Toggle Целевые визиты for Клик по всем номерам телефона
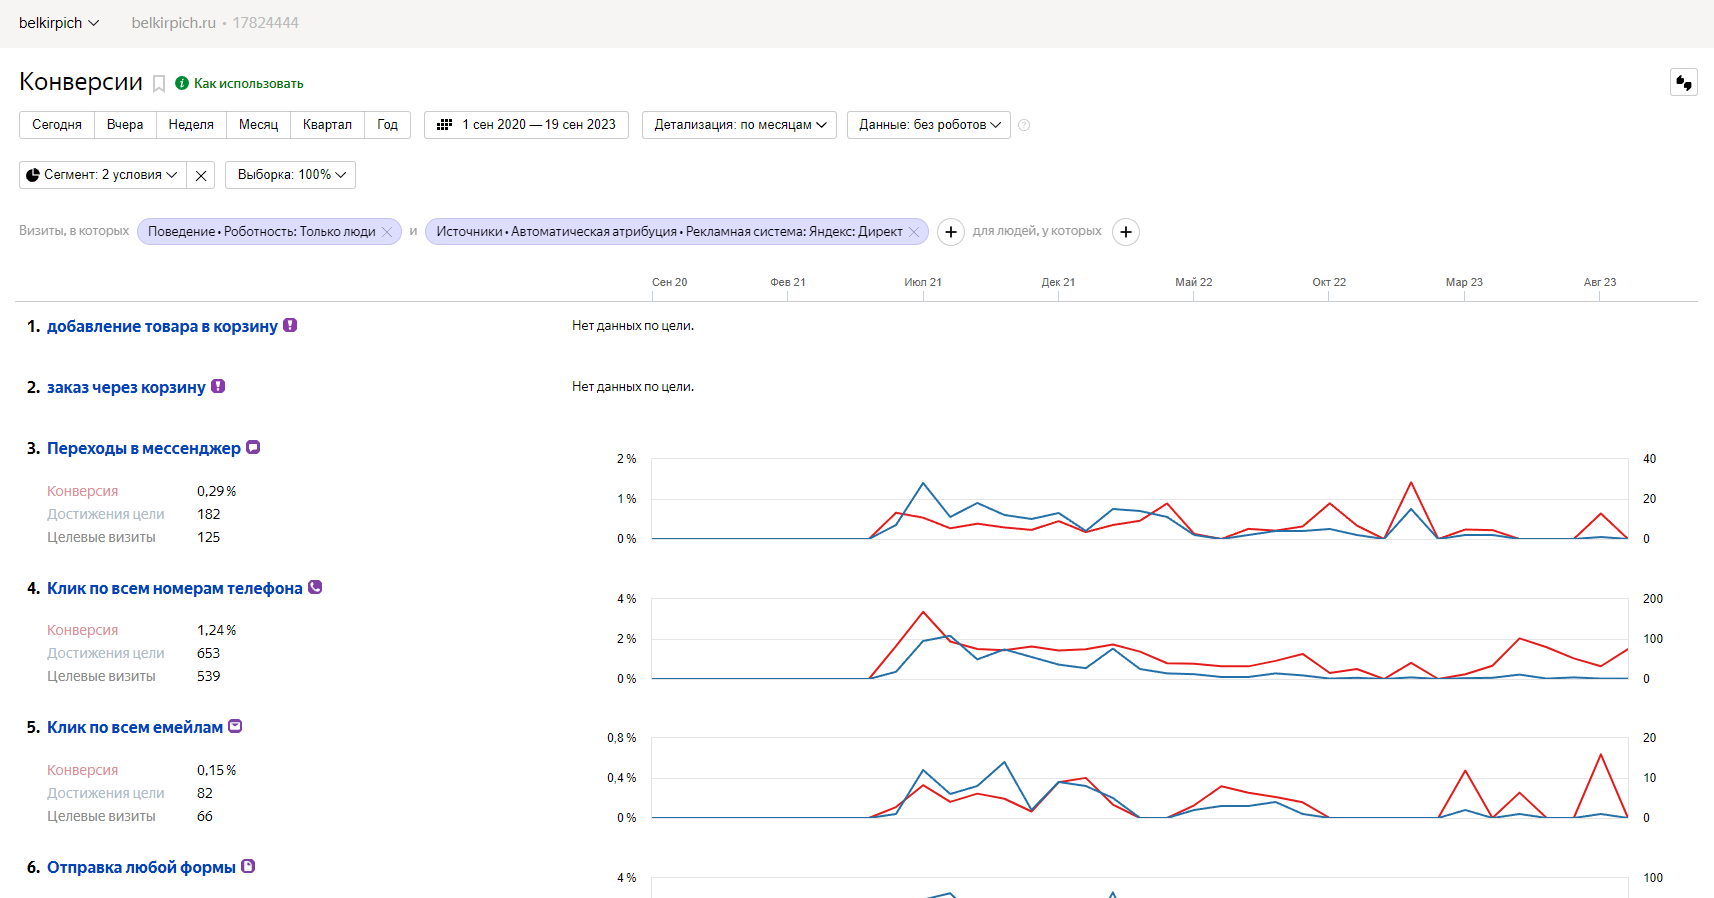 [101, 676]
